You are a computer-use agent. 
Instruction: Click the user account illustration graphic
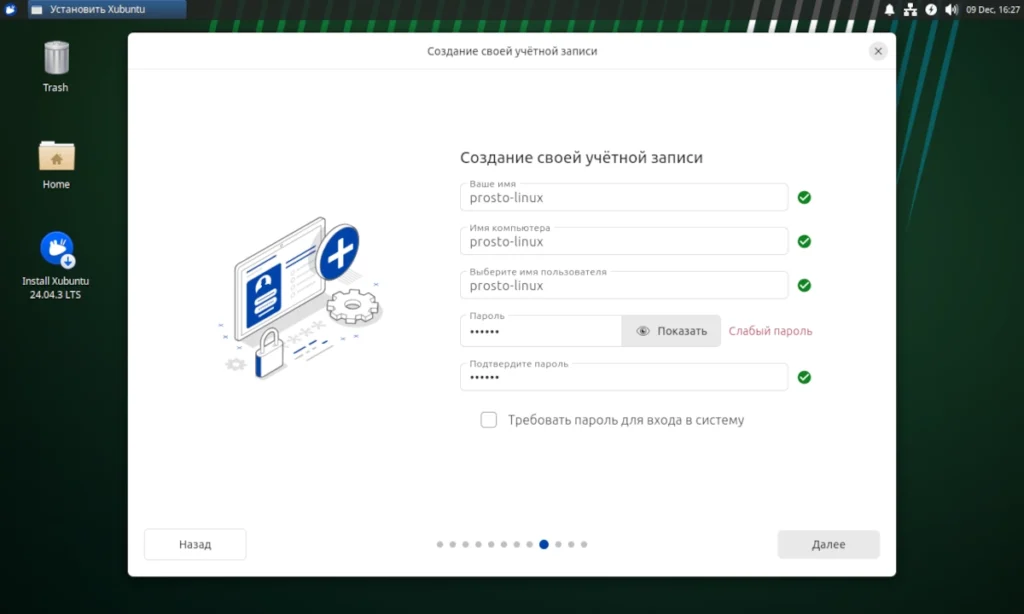[x=300, y=298]
